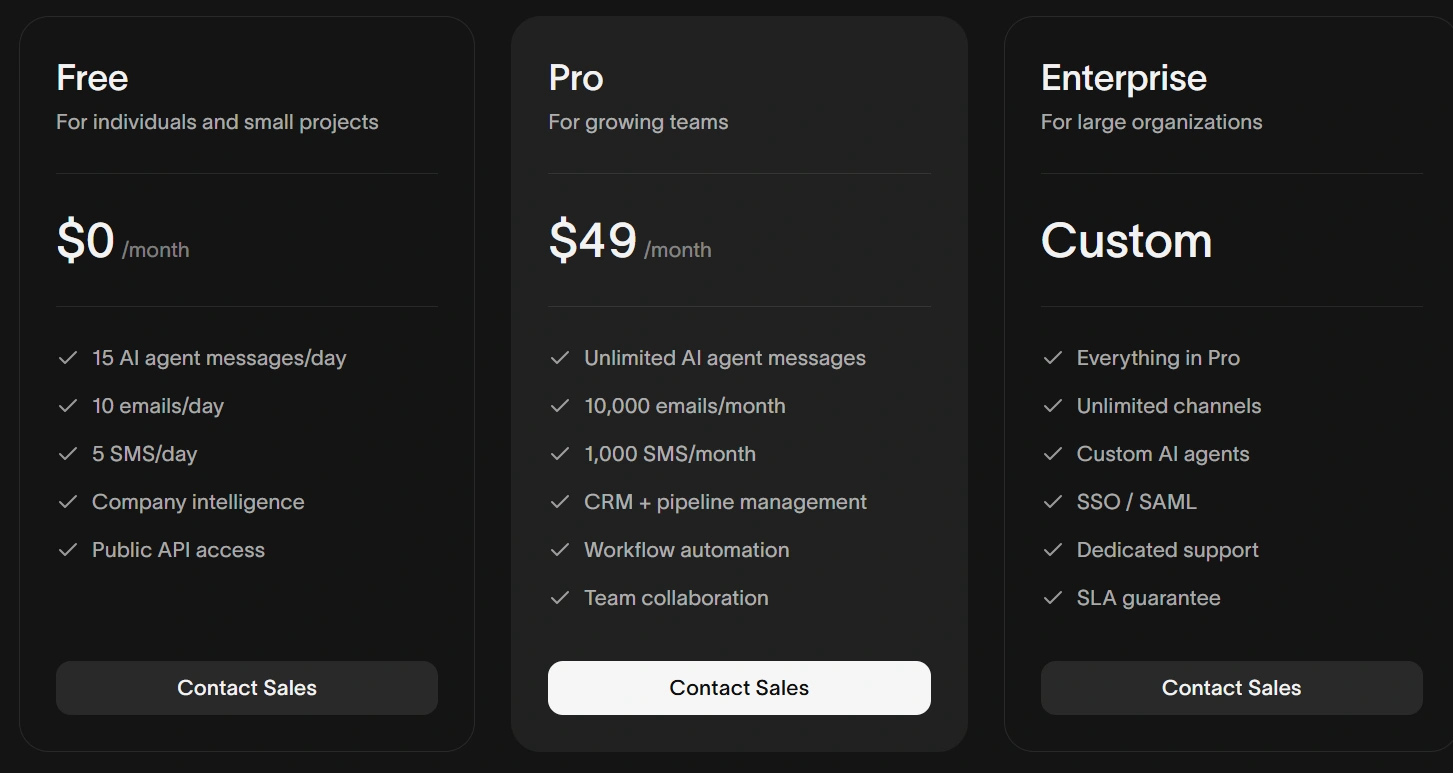Viewport: 1453px width, 773px height.
Task: Click the CRM + pipeline management feature
Action: [725, 502]
